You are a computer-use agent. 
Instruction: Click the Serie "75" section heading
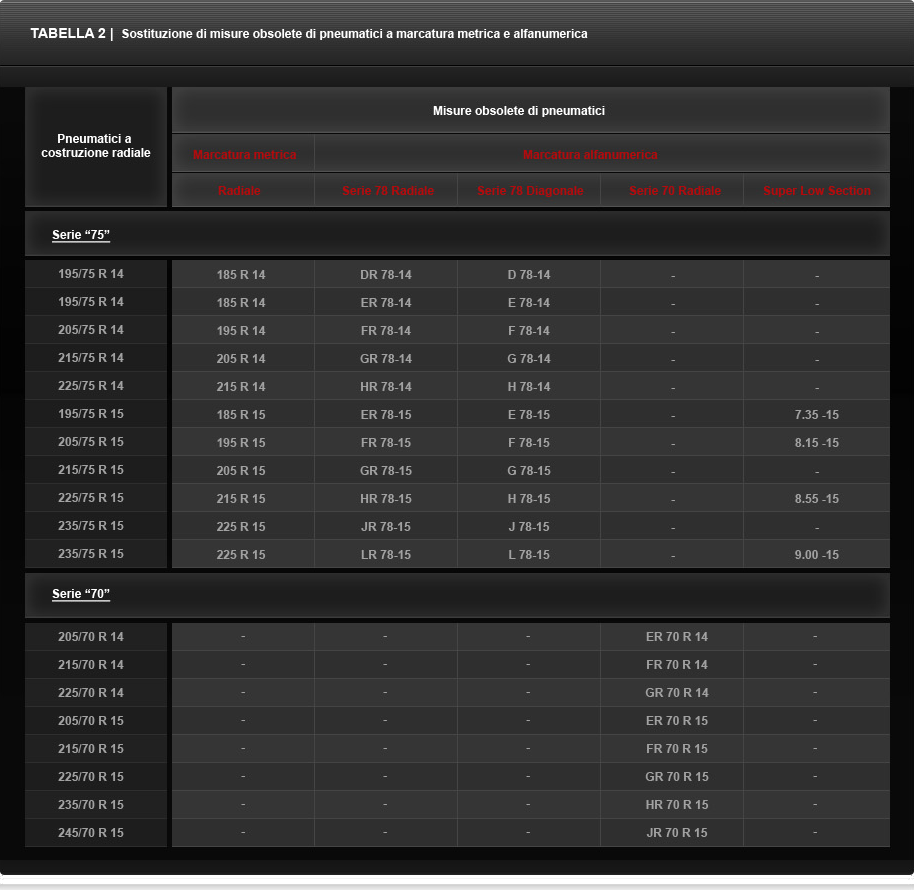tap(81, 235)
